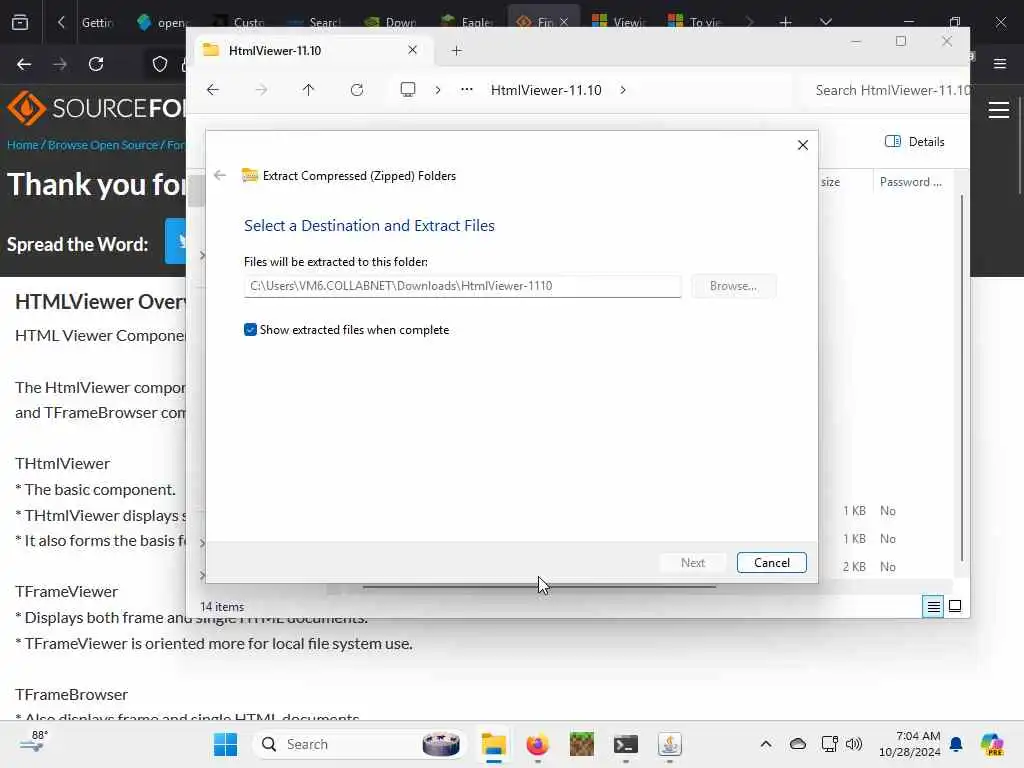Image resolution: width=1024 pixels, height=768 pixels.
Task: Click the Home breadcrumb link
Action: [x=22, y=145]
